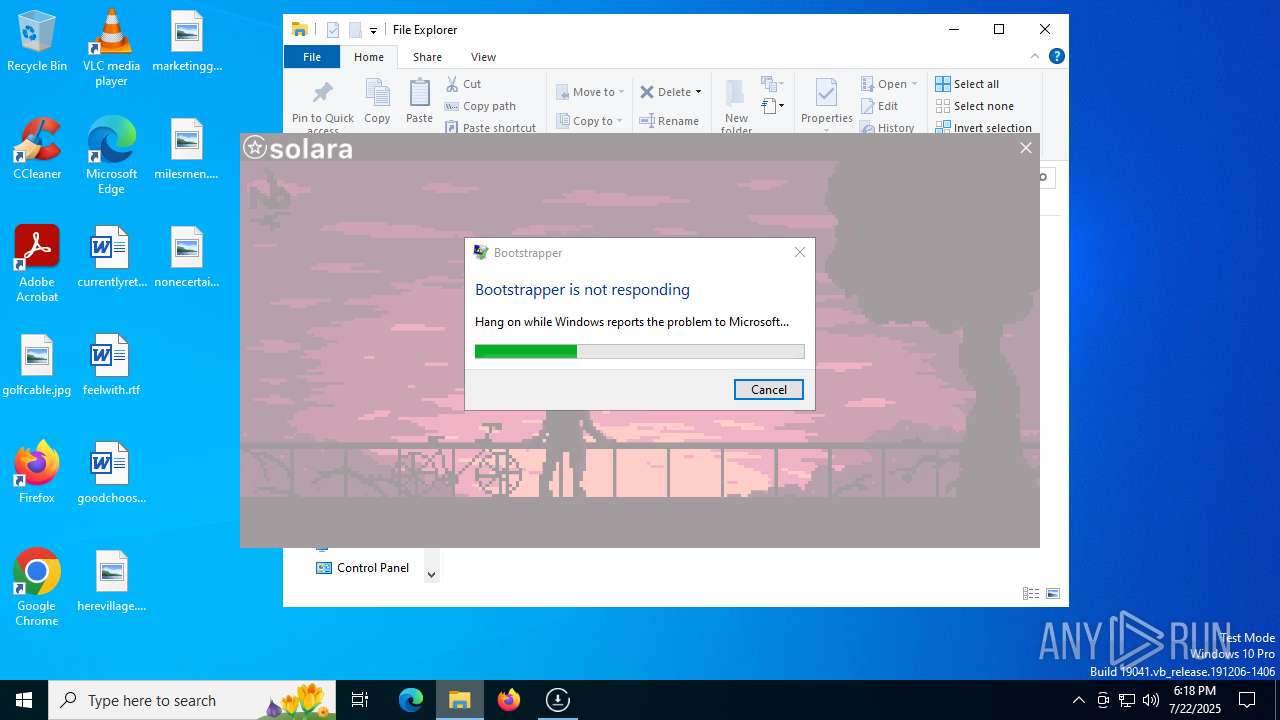1280x720 pixels.
Task: Open Edge from the taskbar
Action: [411, 700]
